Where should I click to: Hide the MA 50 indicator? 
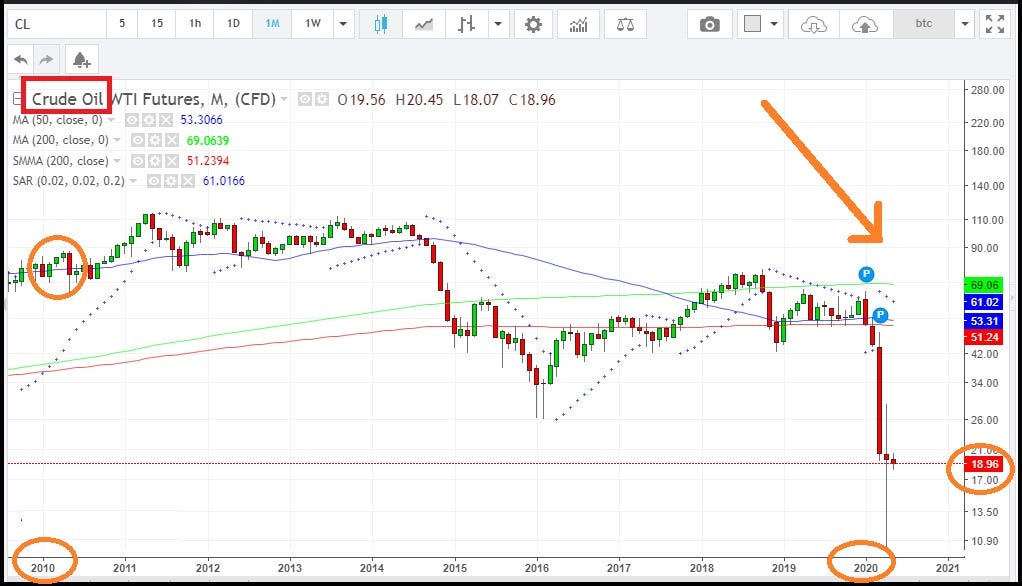[x=132, y=120]
